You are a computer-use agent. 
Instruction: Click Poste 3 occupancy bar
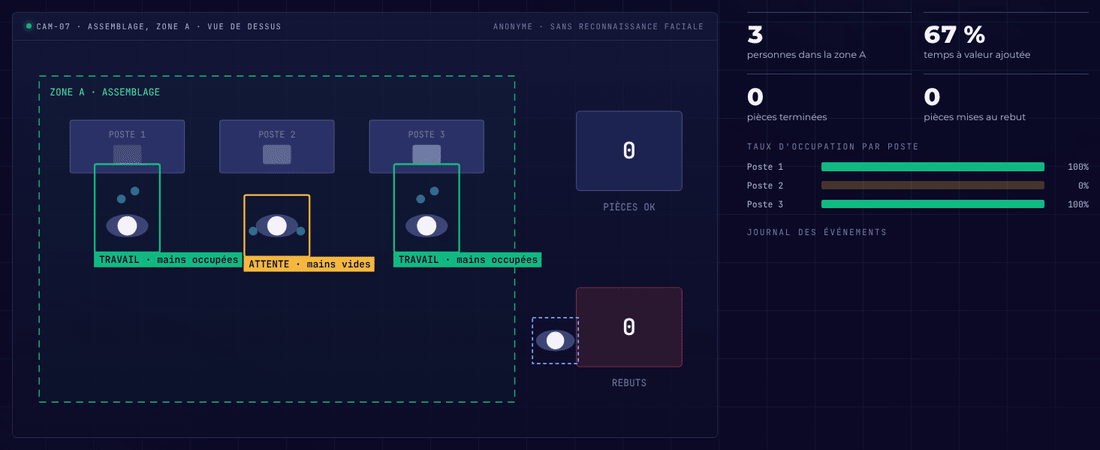point(933,204)
